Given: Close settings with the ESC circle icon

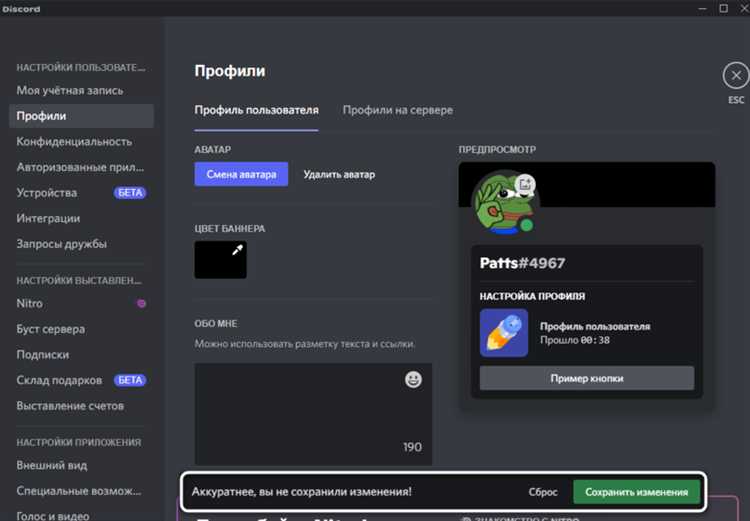Looking at the screenshot, I should pos(736,76).
